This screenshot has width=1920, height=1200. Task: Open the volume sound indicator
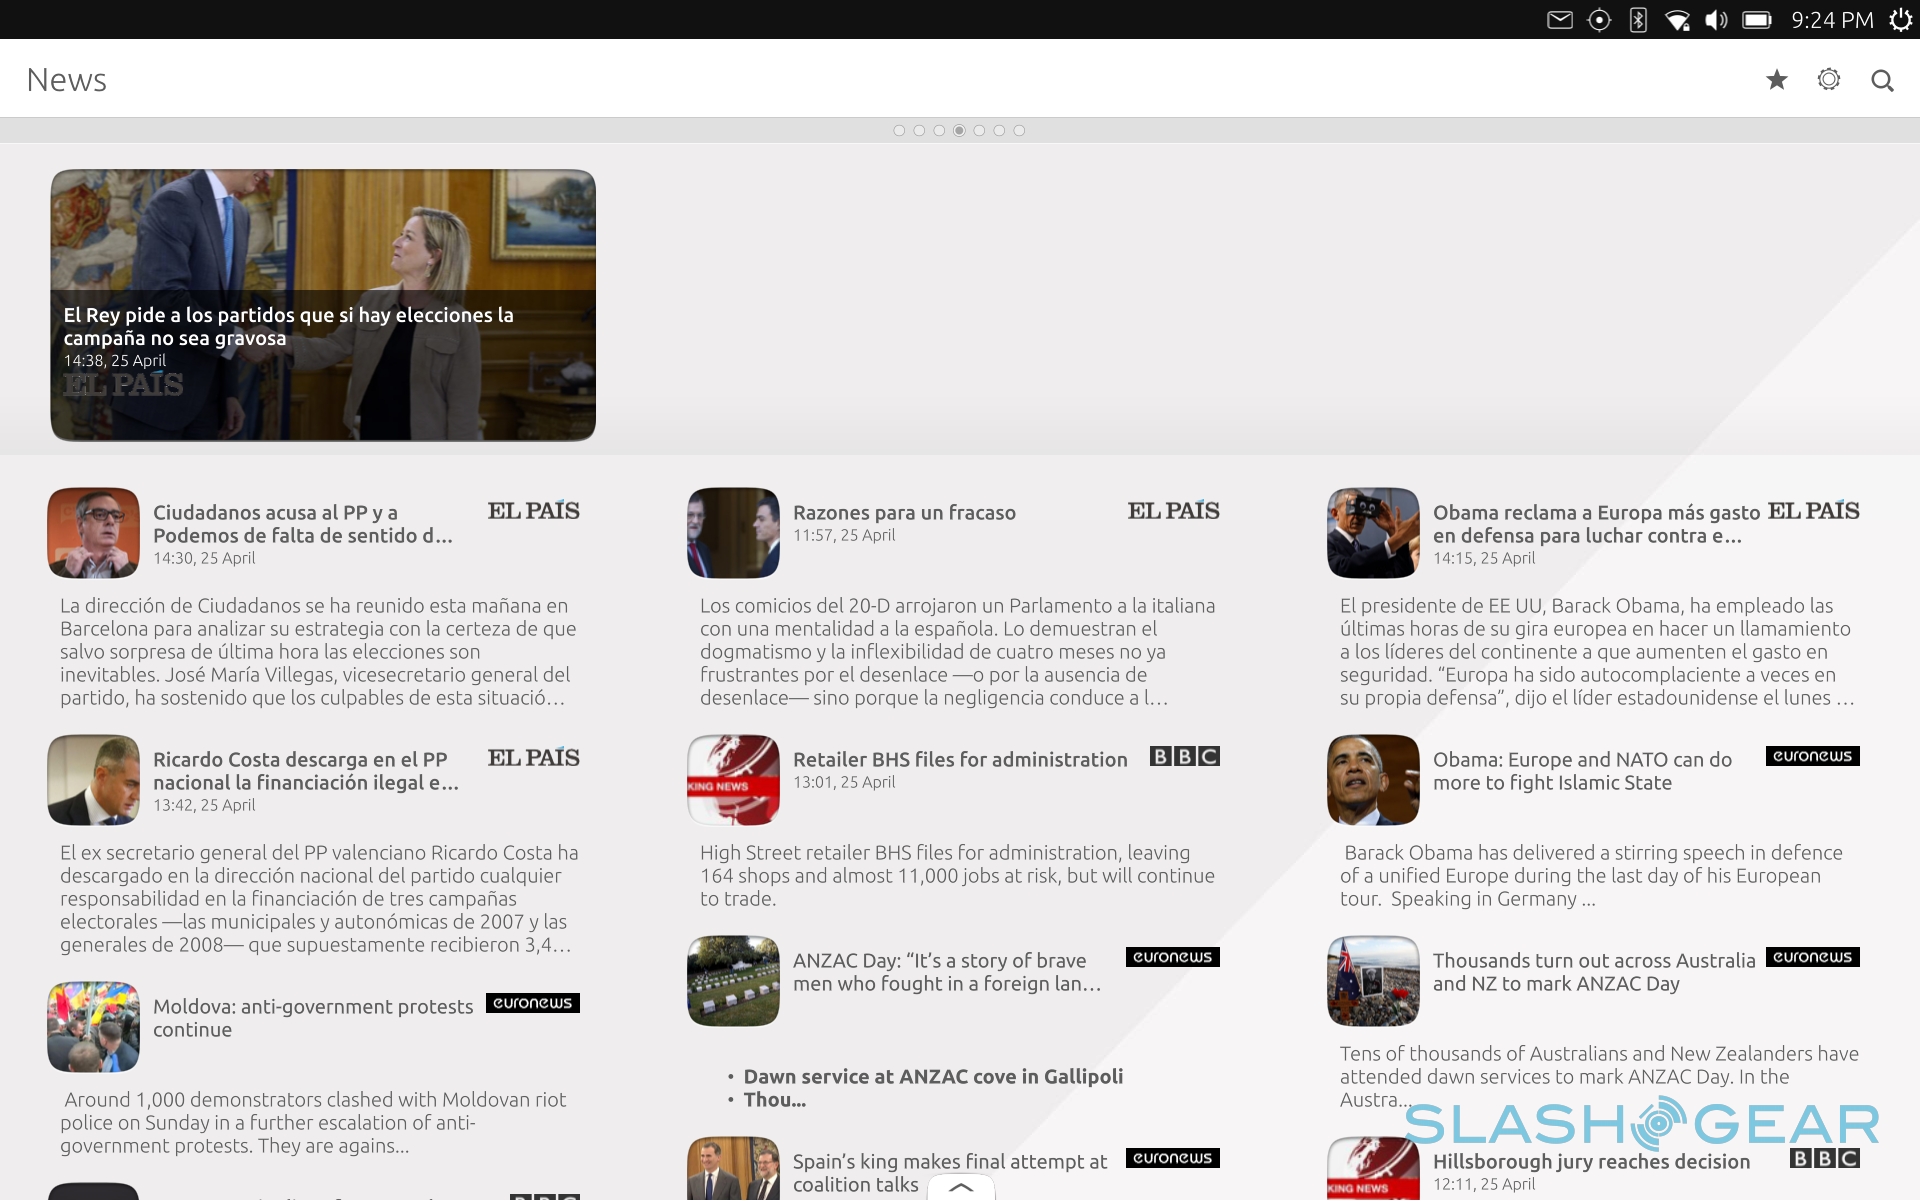[1716, 20]
